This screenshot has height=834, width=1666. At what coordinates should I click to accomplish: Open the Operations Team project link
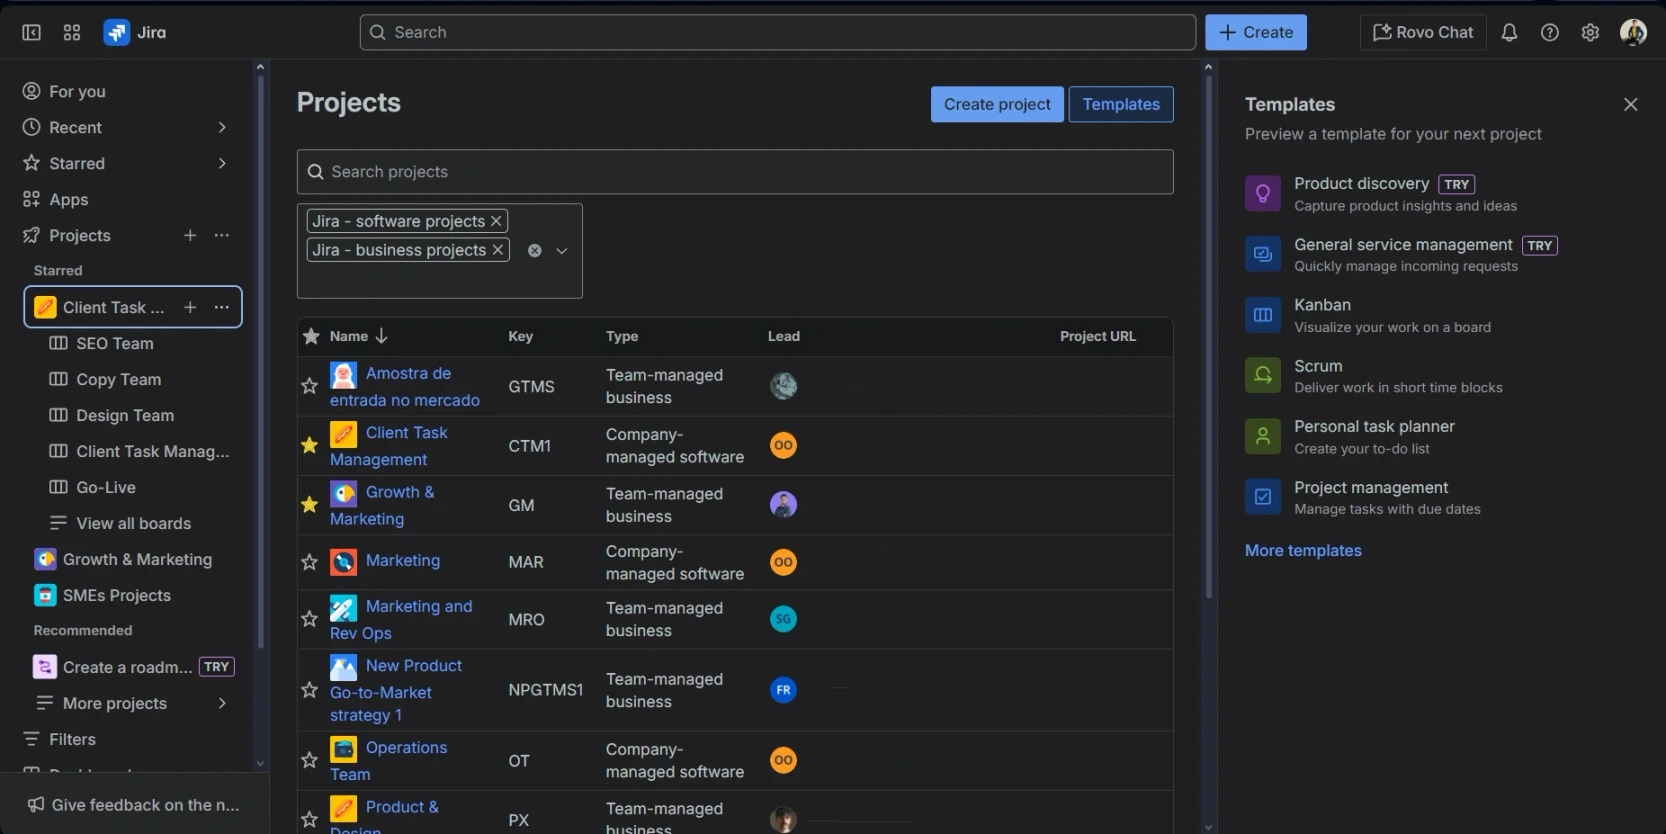389,760
